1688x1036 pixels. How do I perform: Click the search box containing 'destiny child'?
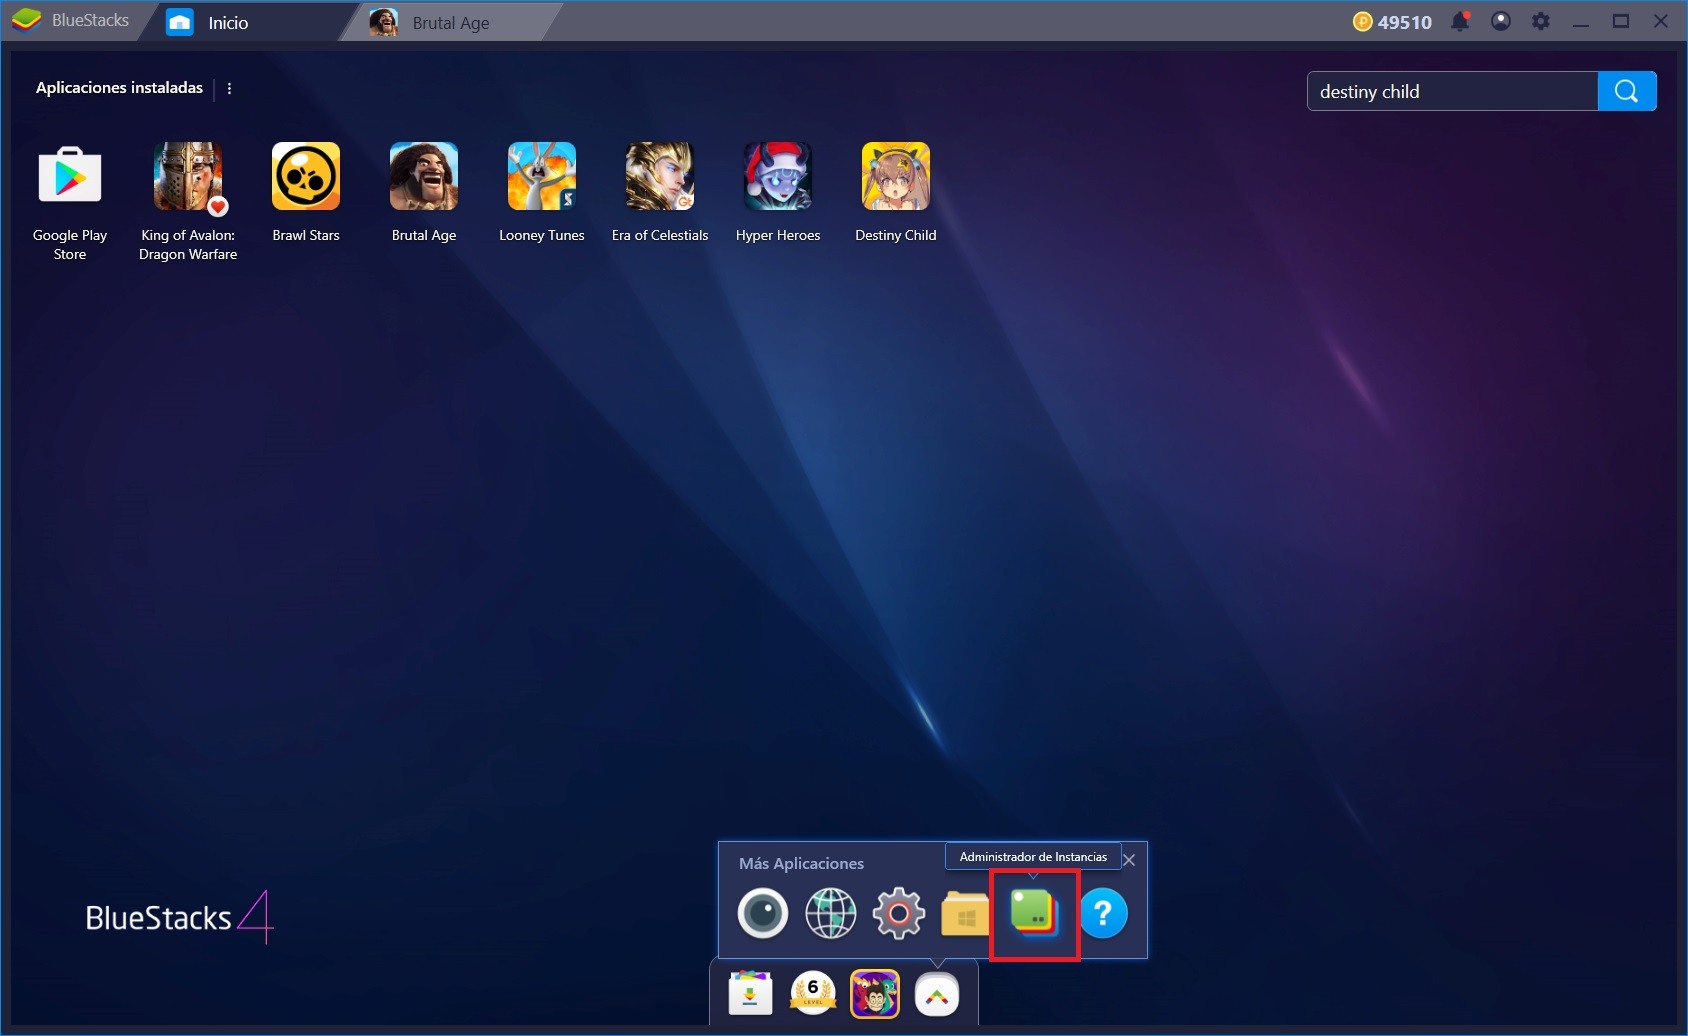1452,91
